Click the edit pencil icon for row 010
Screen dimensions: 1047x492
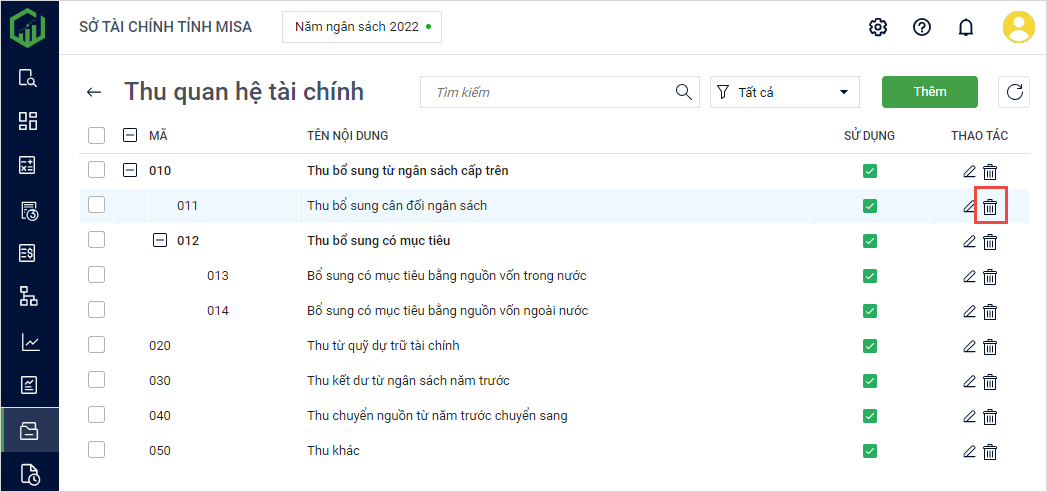coord(968,171)
